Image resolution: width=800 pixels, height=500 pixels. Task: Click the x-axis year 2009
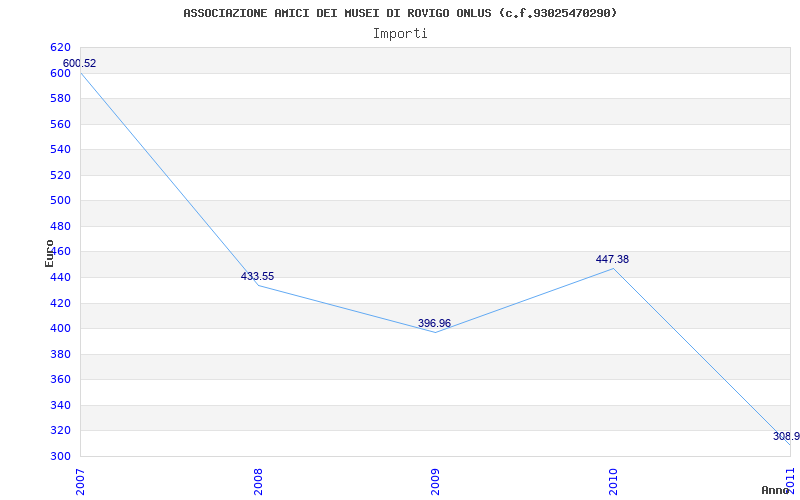(x=435, y=482)
